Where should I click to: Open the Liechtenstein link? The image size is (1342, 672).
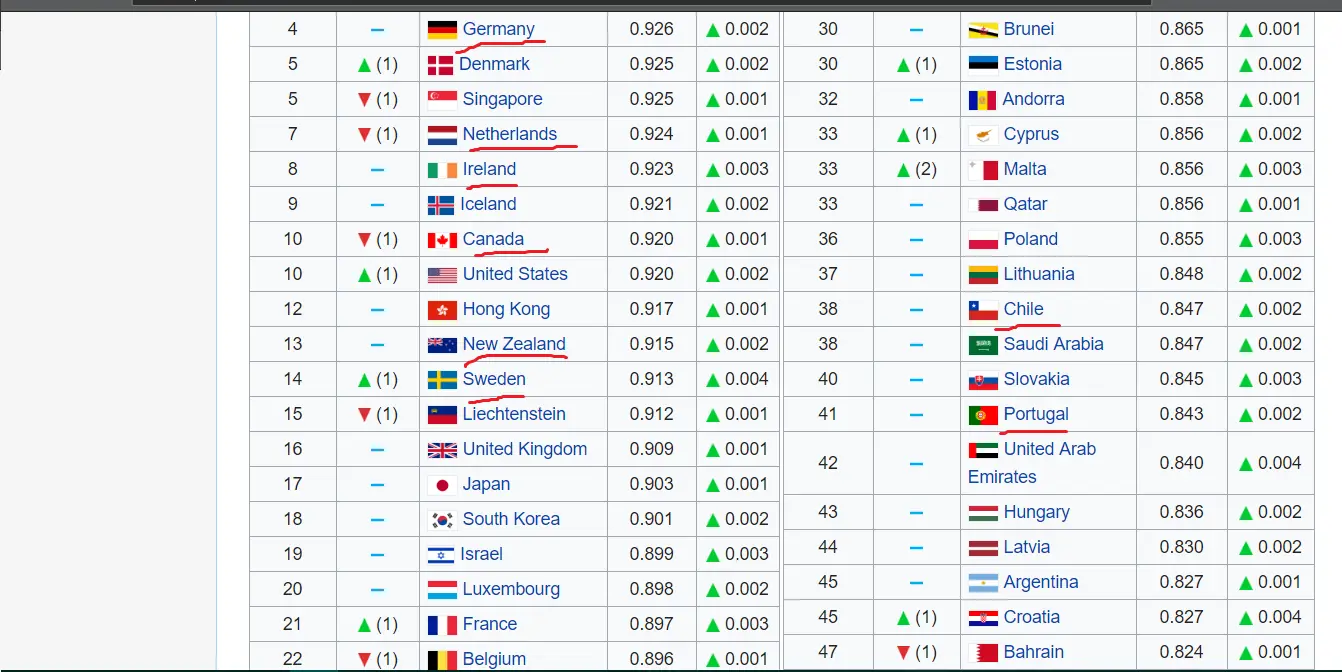[x=514, y=414]
